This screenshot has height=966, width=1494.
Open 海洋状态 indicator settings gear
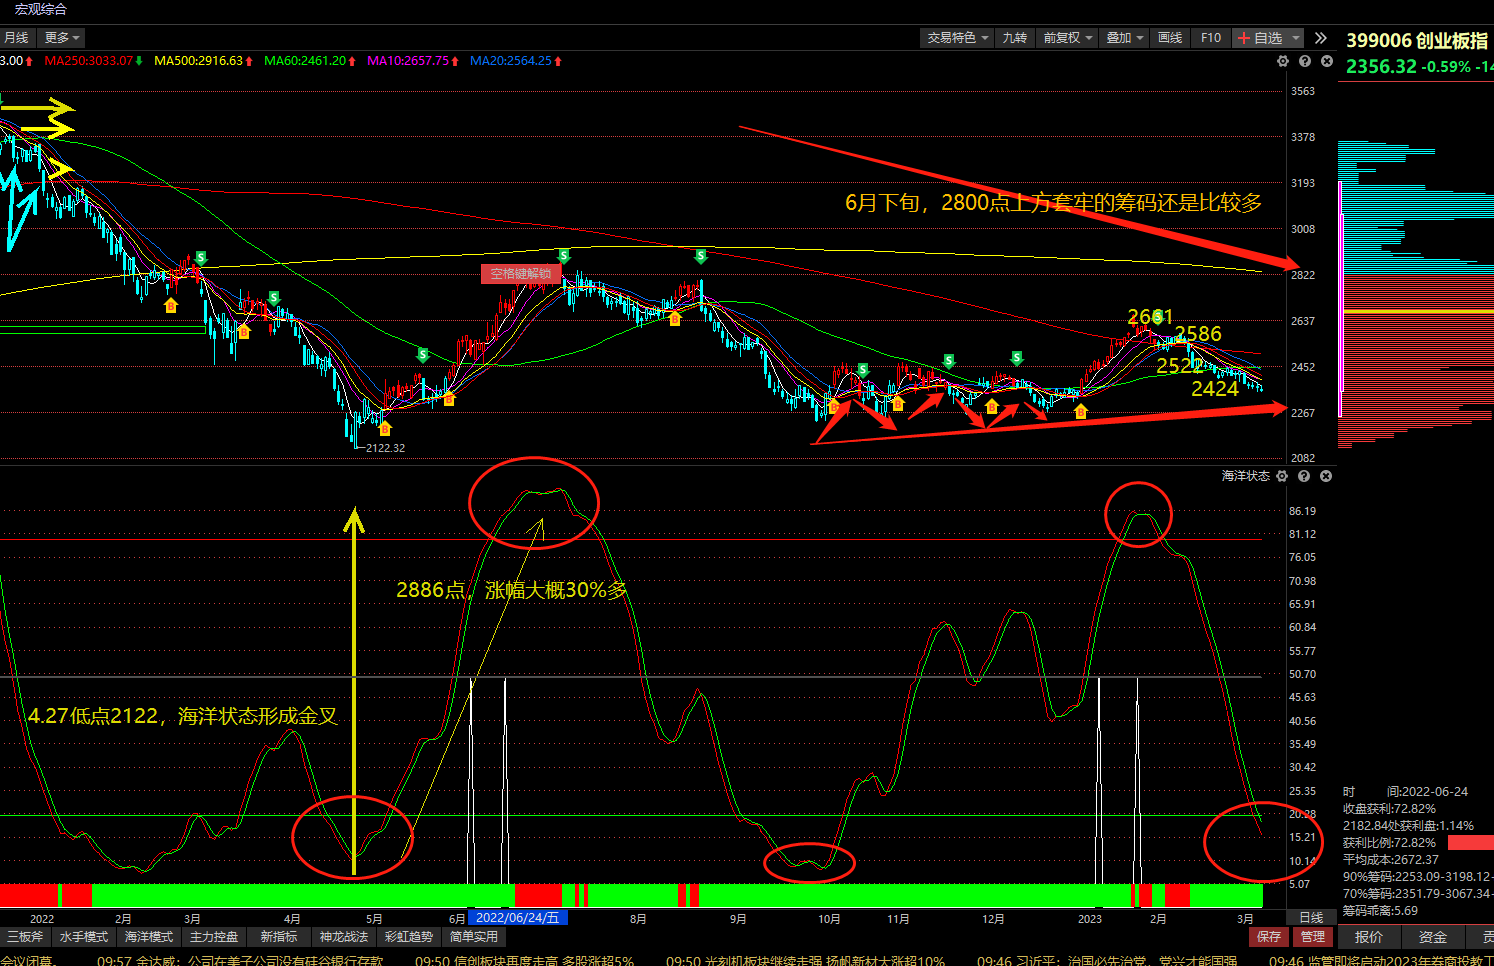point(1282,476)
